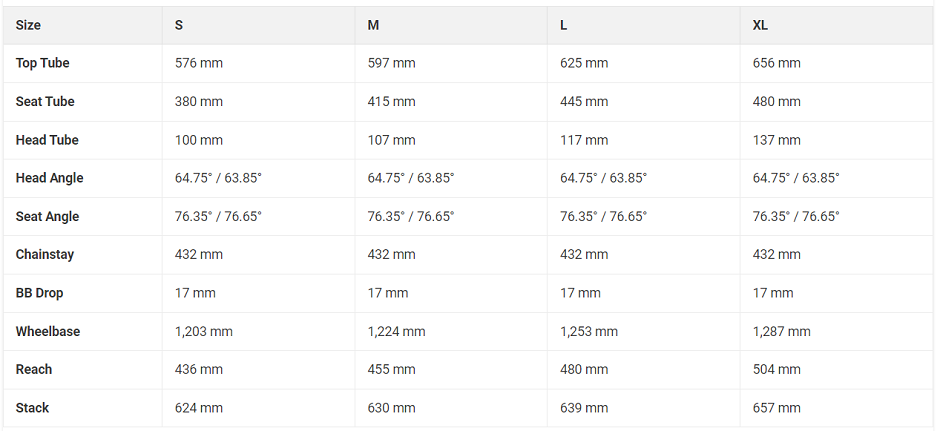Click the Top Tube row label
The height and width of the screenshot is (431, 940).
pos(43,63)
